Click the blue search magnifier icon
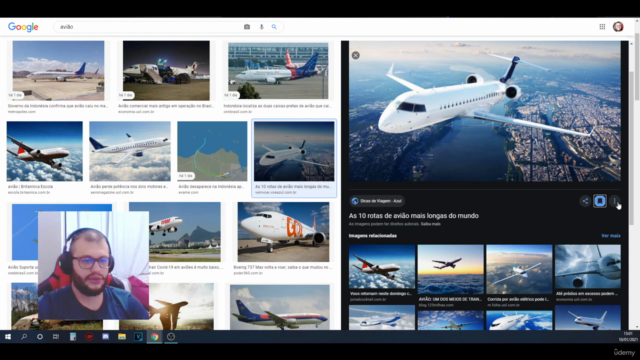Image resolution: width=640 pixels, height=360 pixels. click(x=274, y=27)
